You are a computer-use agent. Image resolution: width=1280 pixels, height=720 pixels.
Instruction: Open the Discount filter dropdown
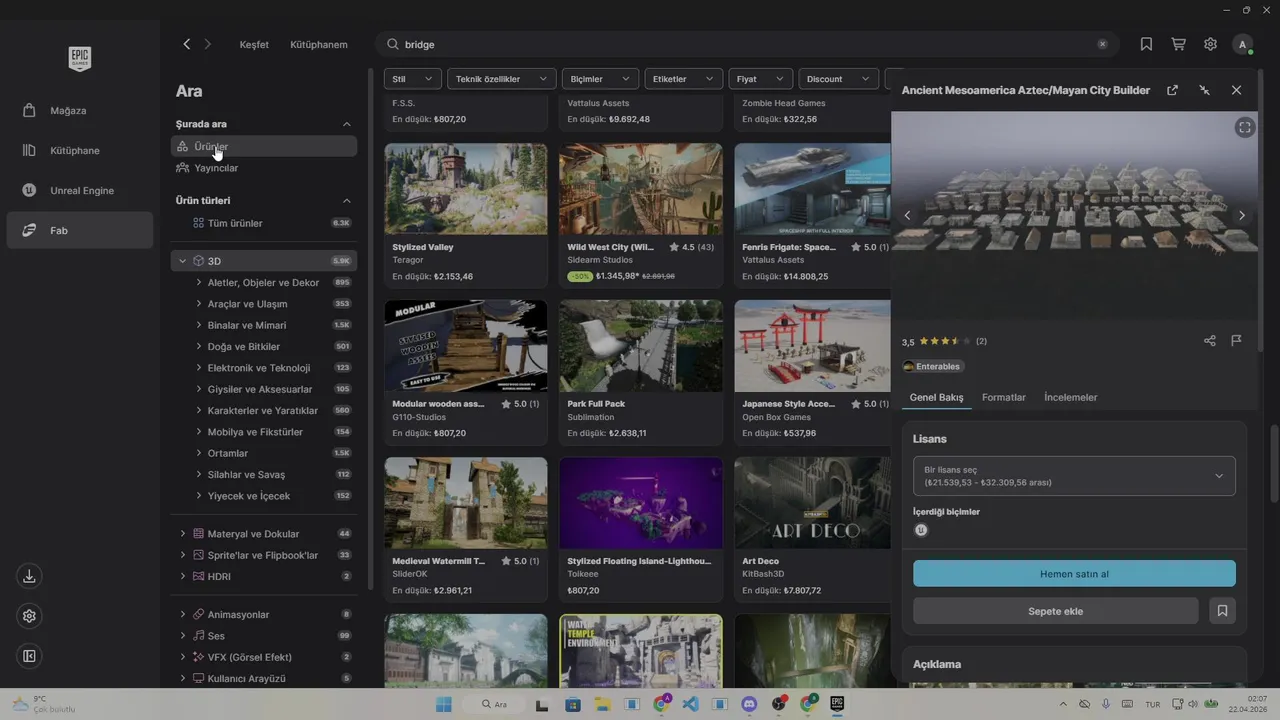click(838, 79)
